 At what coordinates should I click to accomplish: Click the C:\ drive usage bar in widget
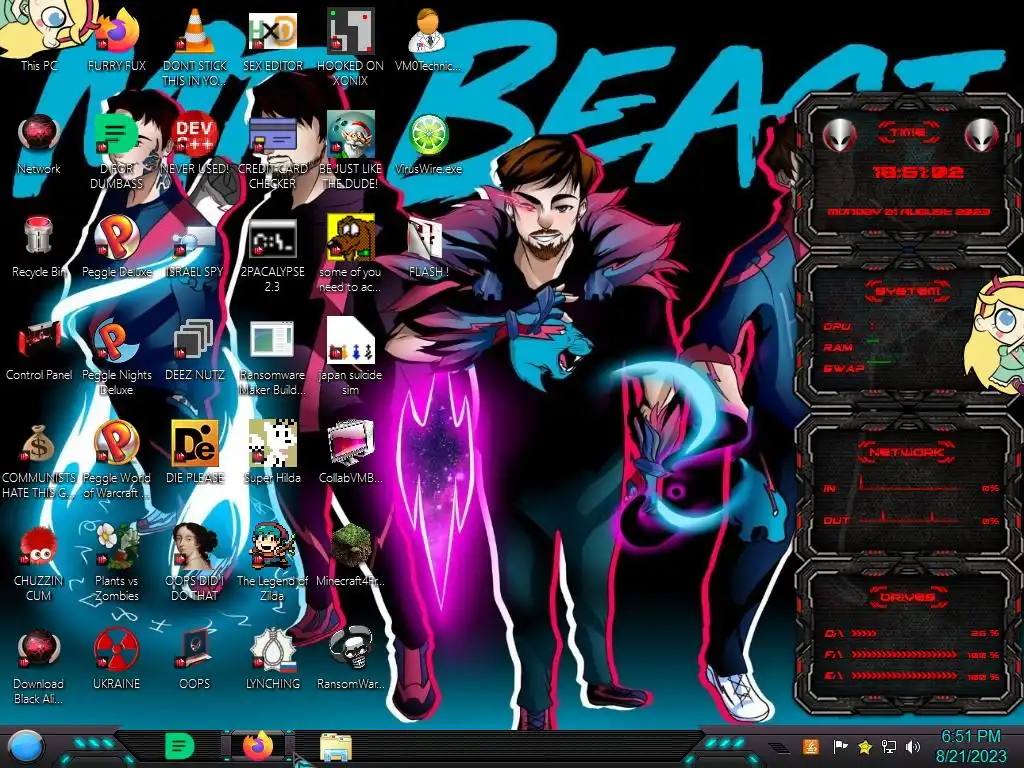coord(912,633)
